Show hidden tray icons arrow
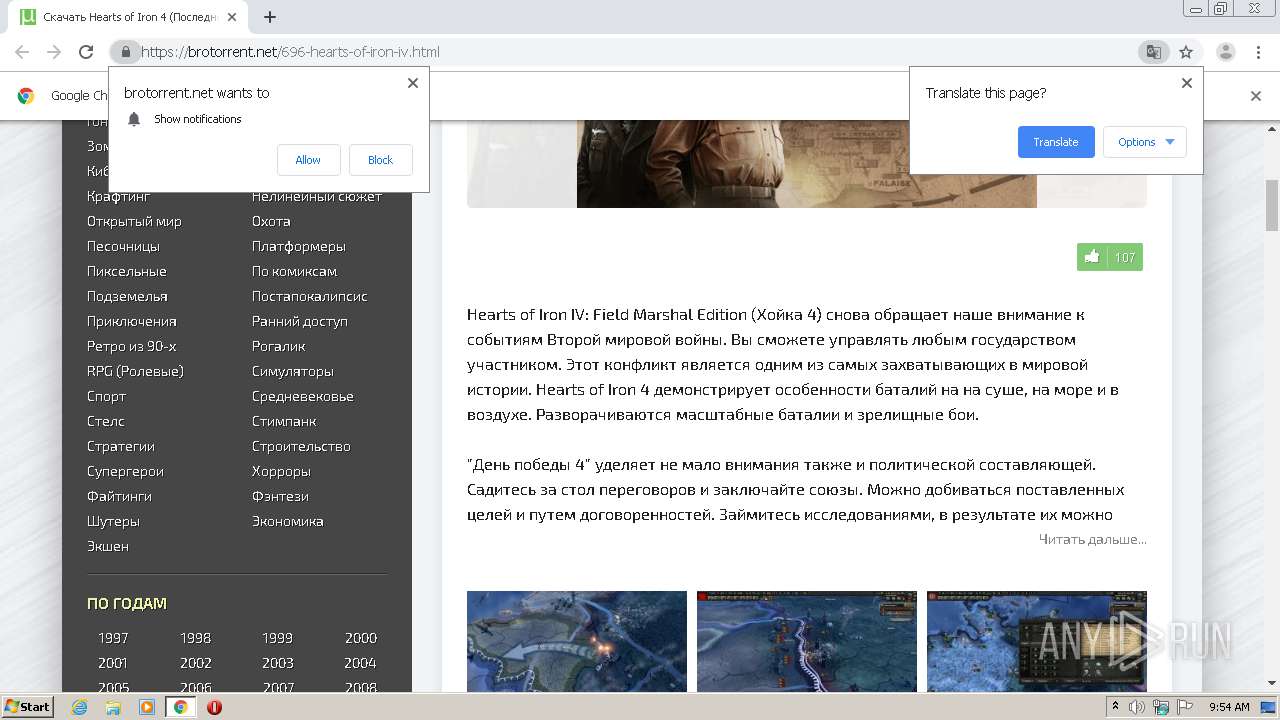This screenshot has height=720, width=1280. tap(1115, 707)
